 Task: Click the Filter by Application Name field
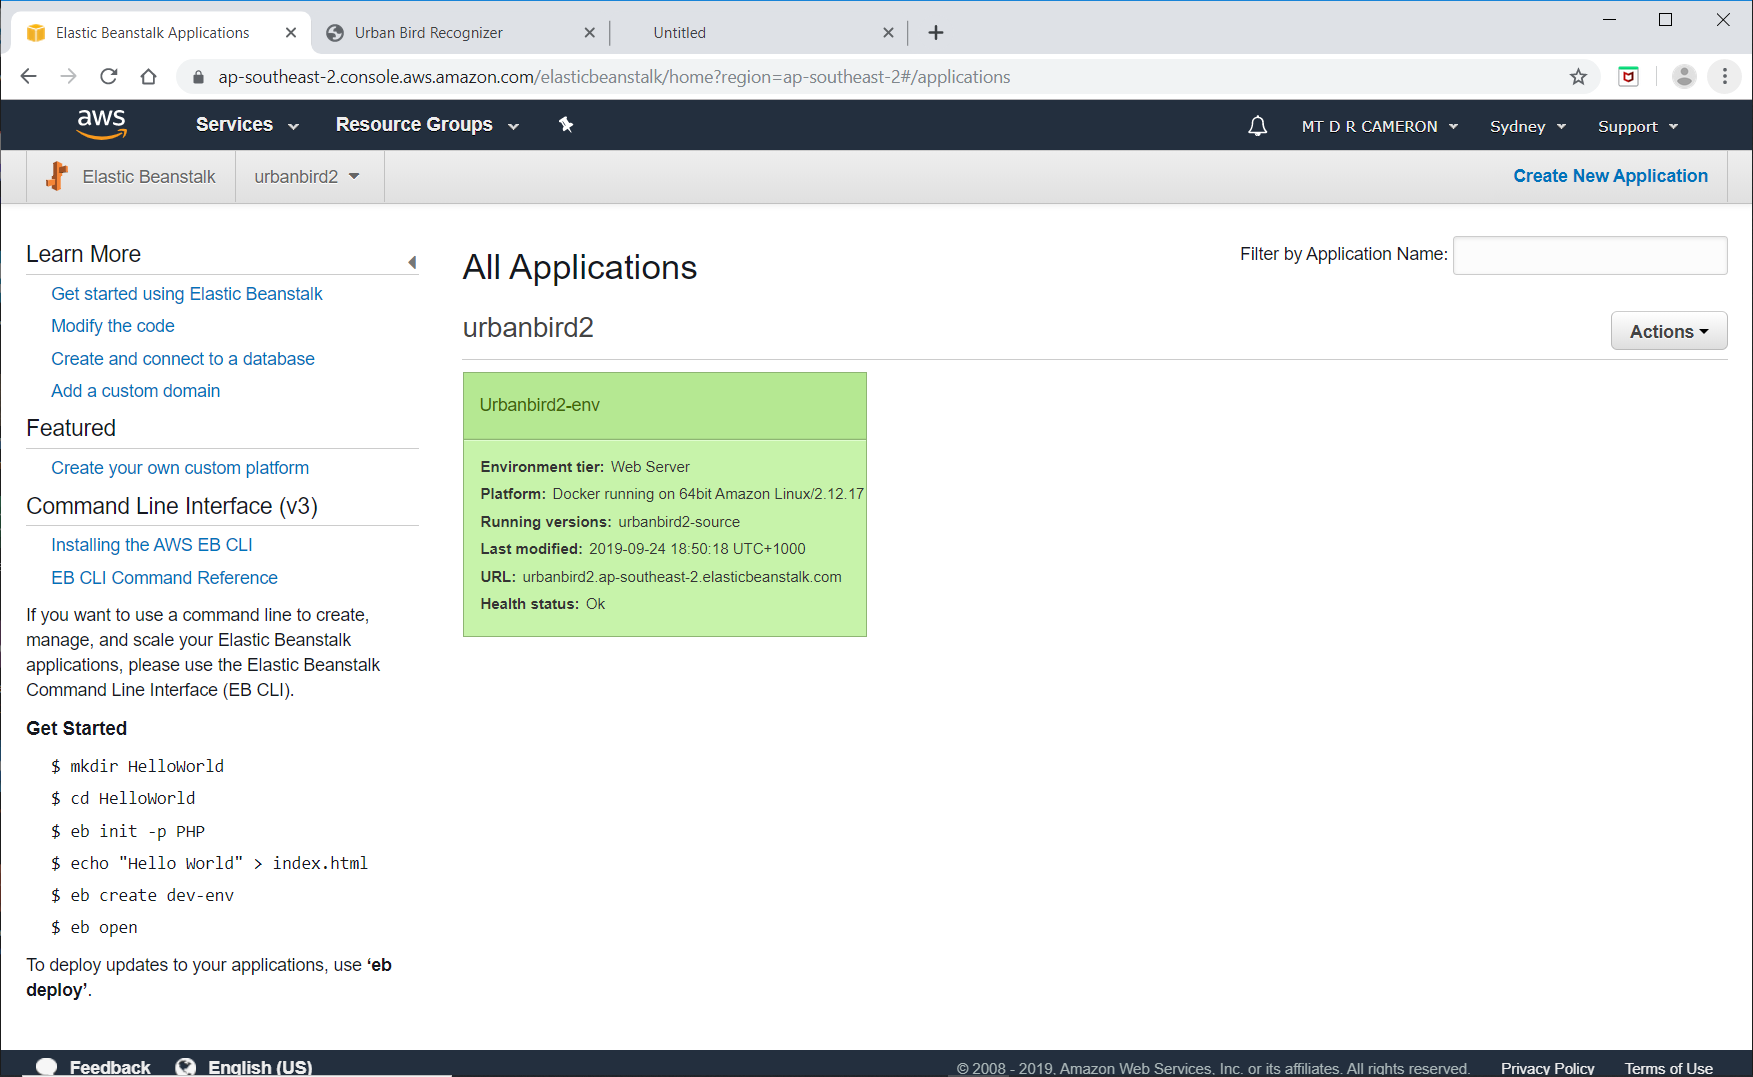[x=1590, y=255]
